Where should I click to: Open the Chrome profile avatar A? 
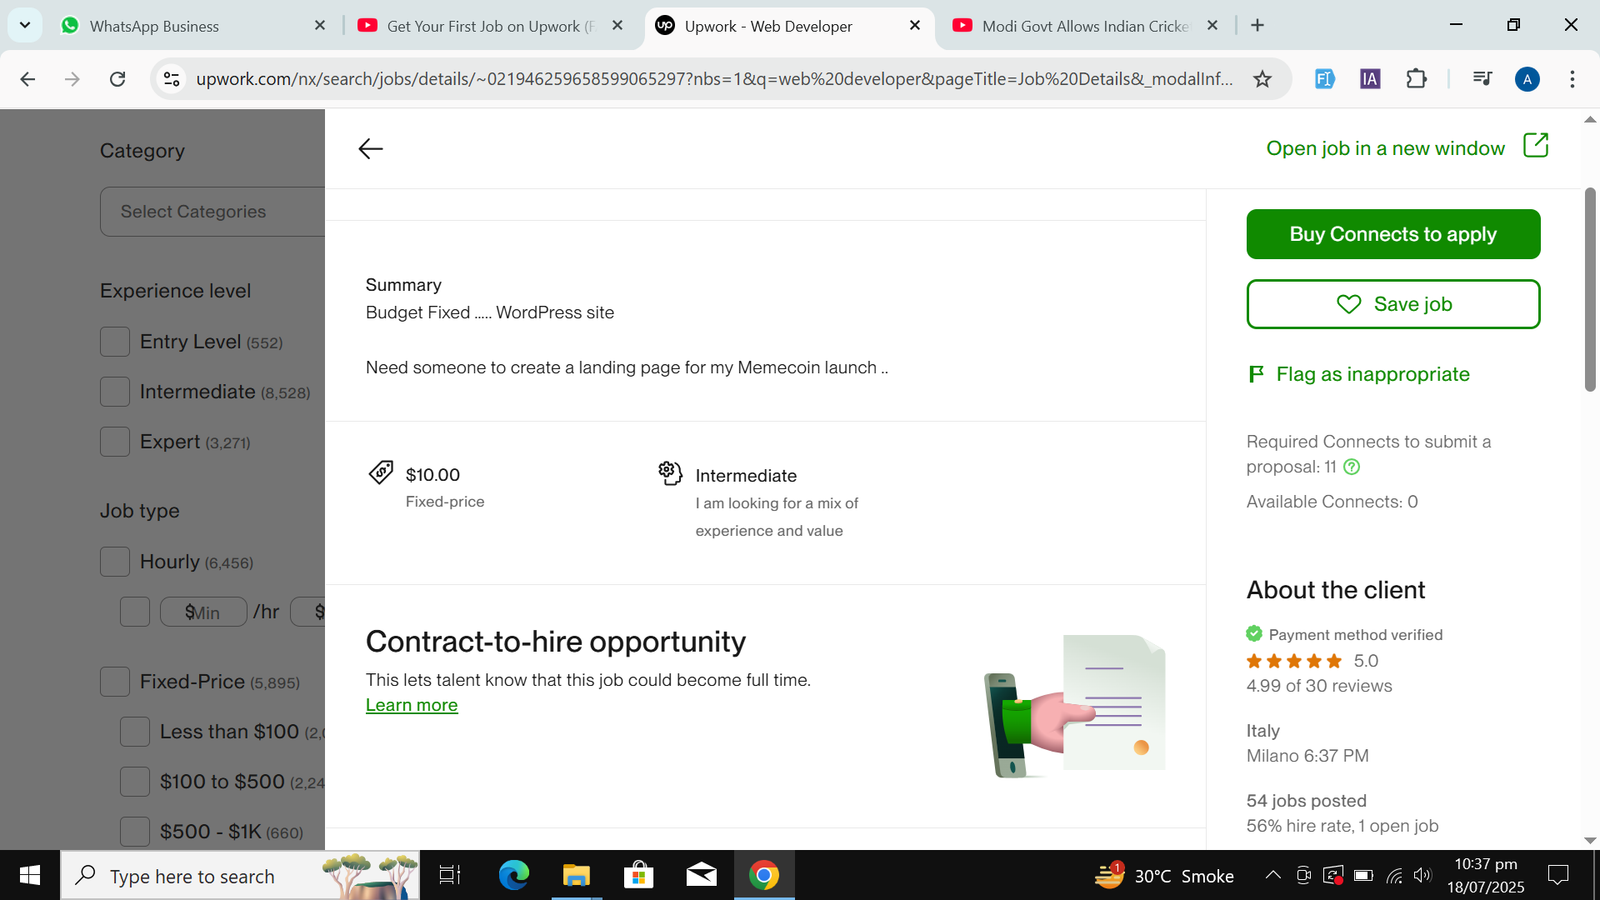point(1527,79)
